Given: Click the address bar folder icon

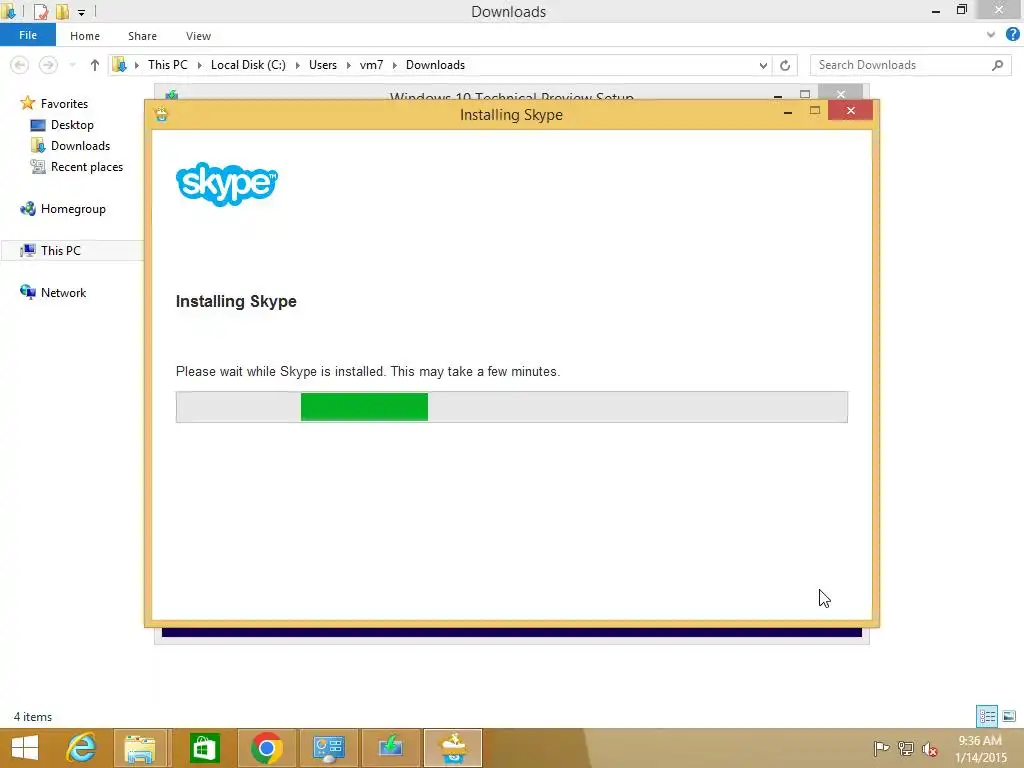Looking at the screenshot, I should coord(120,65).
